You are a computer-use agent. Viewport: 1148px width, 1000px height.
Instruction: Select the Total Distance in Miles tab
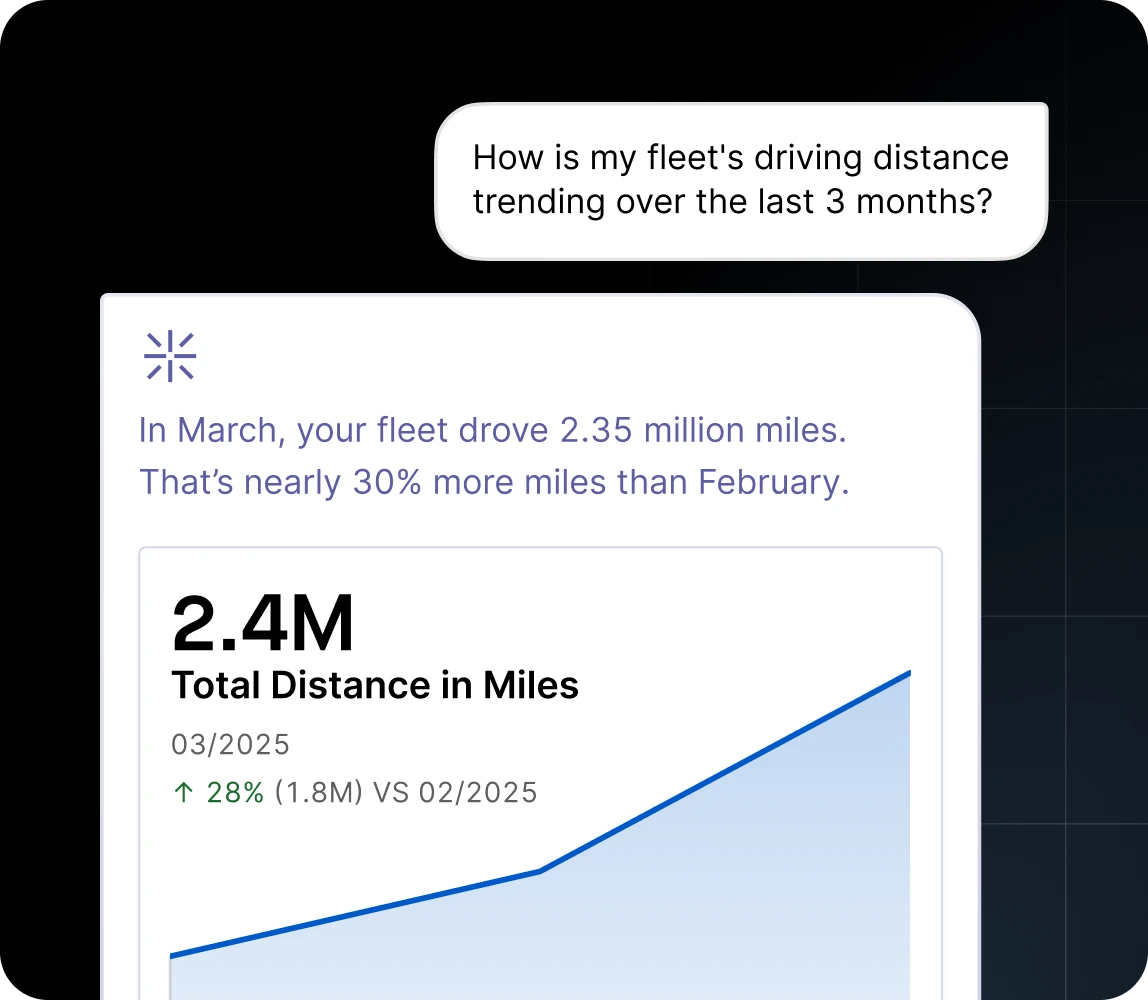(375, 686)
